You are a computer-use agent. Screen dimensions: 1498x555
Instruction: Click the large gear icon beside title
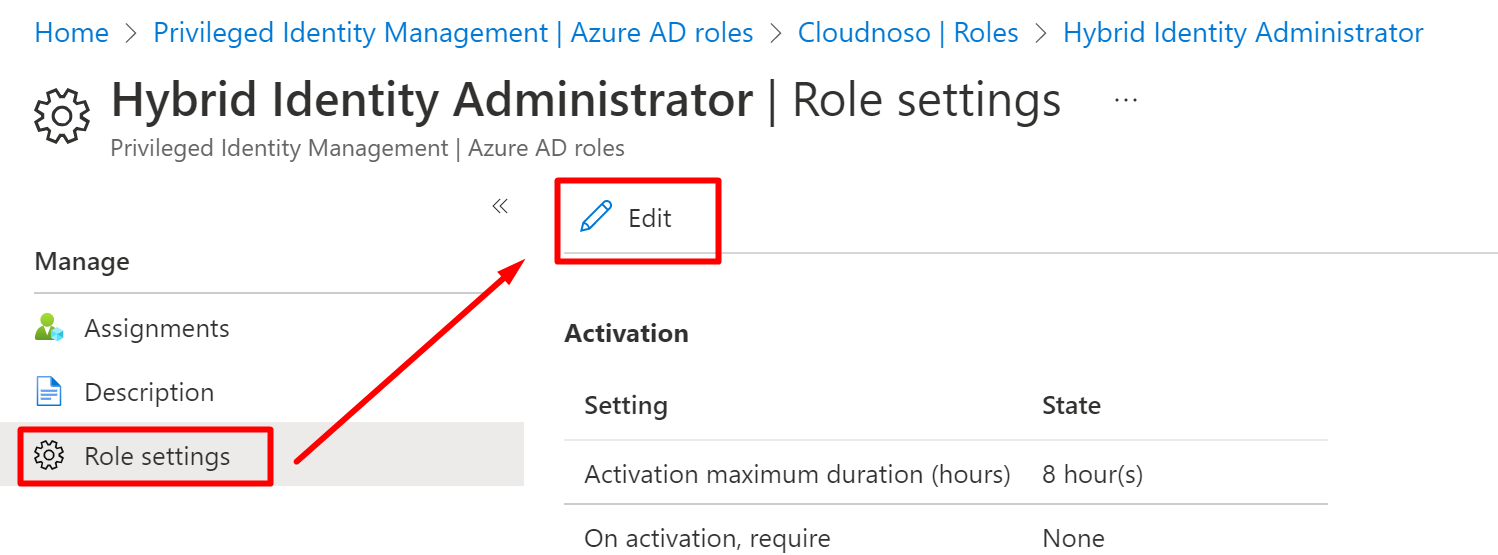click(62, 115)
